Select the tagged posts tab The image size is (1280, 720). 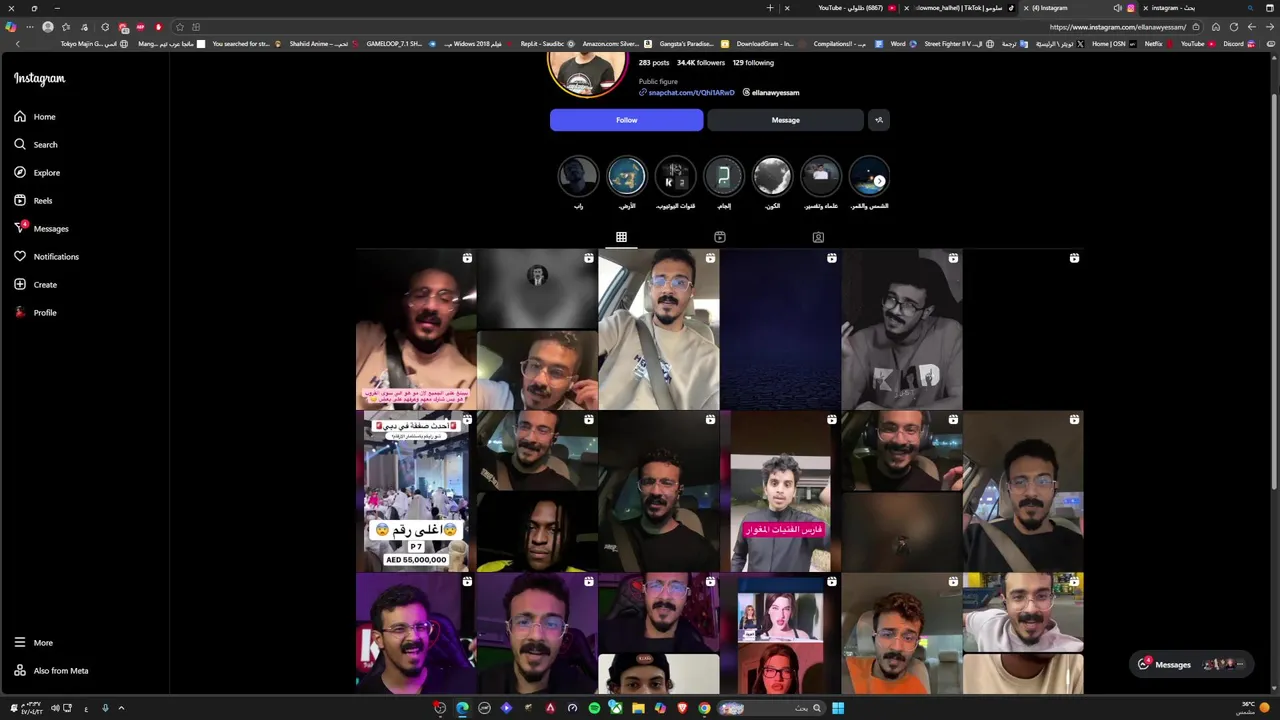[818, 237]
